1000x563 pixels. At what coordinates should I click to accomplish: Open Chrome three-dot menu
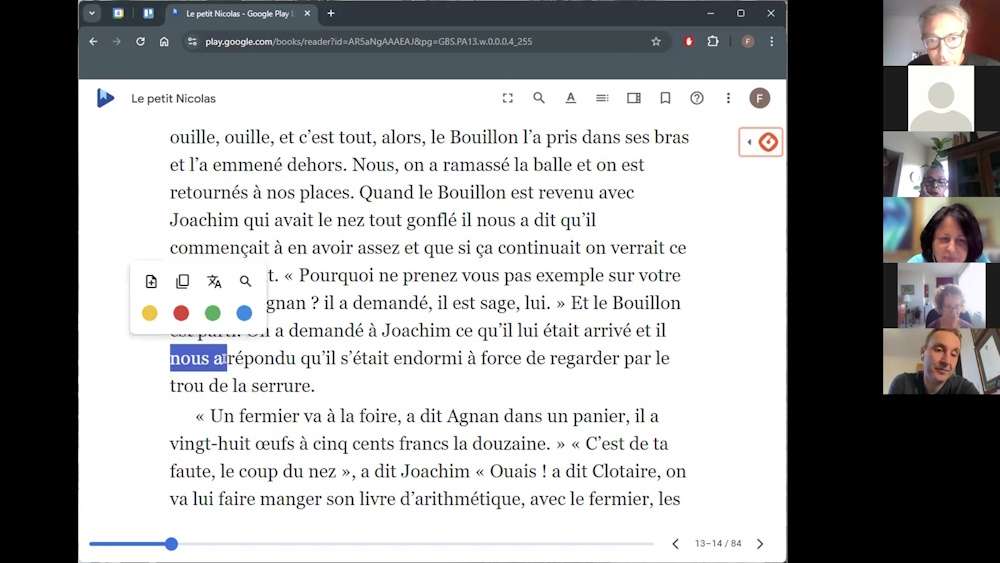[x=772, y=41]
